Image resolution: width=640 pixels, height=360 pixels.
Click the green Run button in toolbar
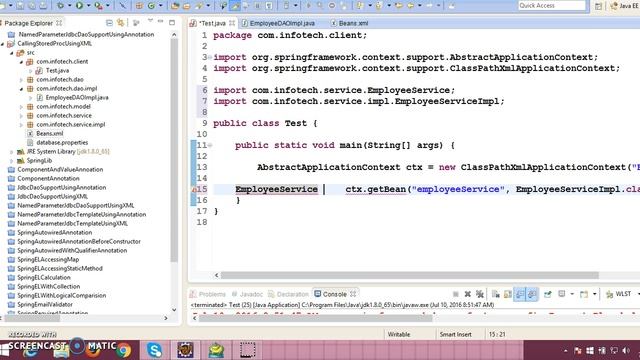79,6
